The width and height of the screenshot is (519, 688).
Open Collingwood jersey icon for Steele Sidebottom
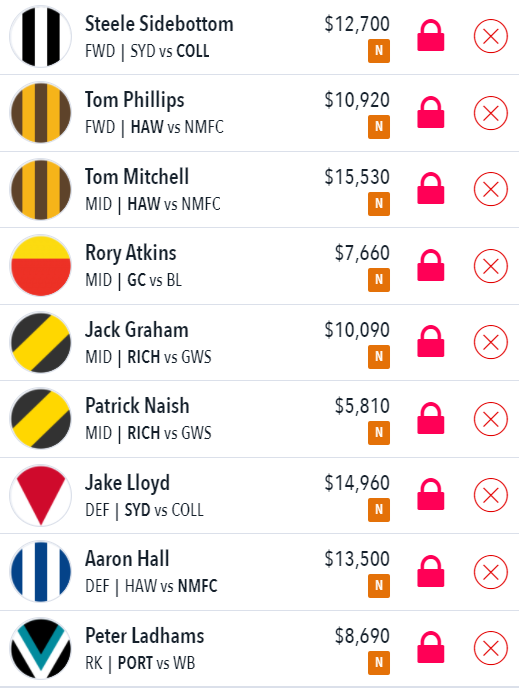point(40,36)
